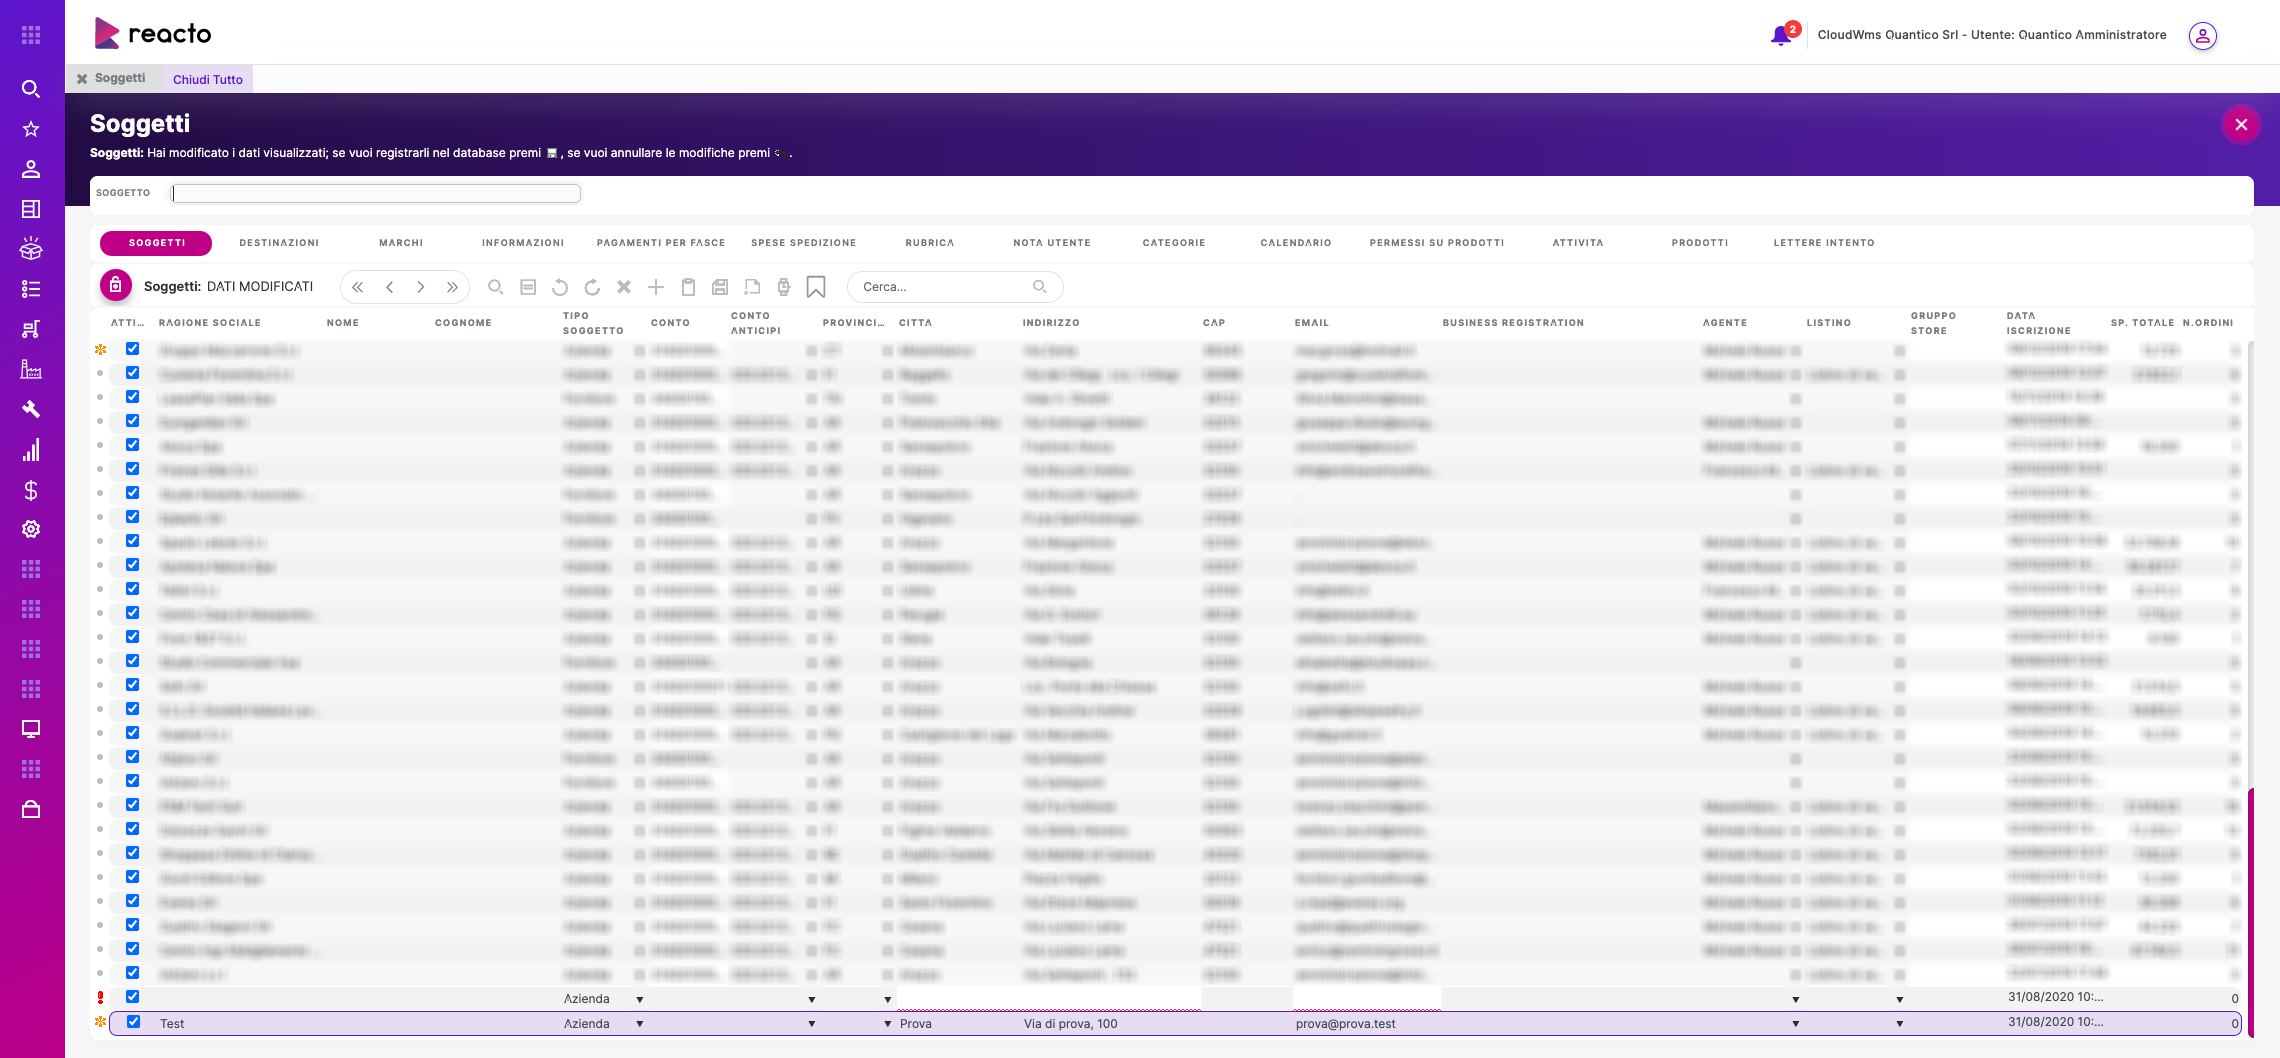The image size is (2280, 1058).
Task: Click the Chiudi Tutto link
Action: click(x=208, y=79)
